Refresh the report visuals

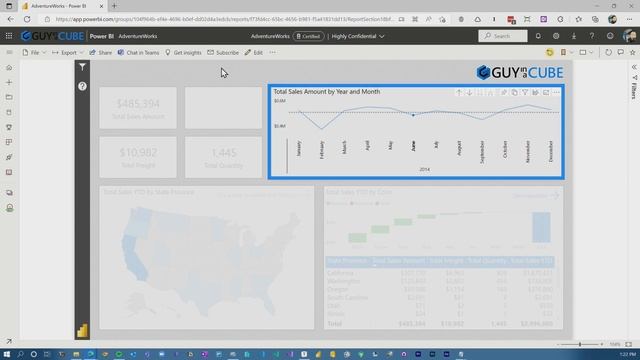(608, 53)
